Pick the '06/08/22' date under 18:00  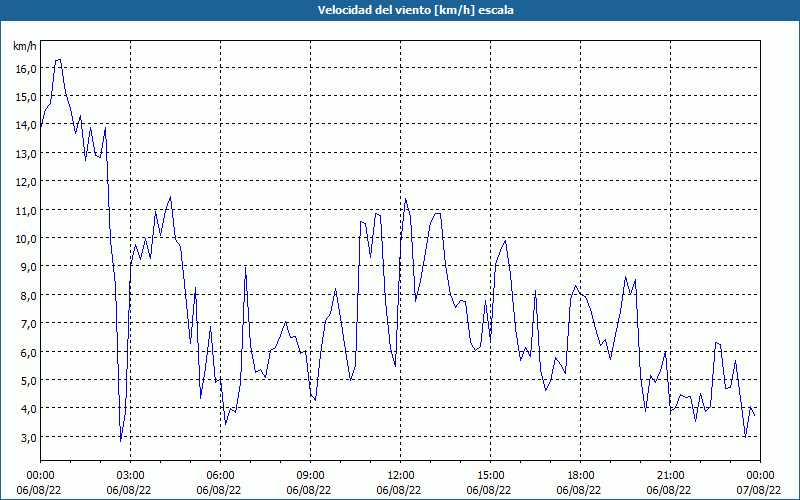click(x=581, y=490)
